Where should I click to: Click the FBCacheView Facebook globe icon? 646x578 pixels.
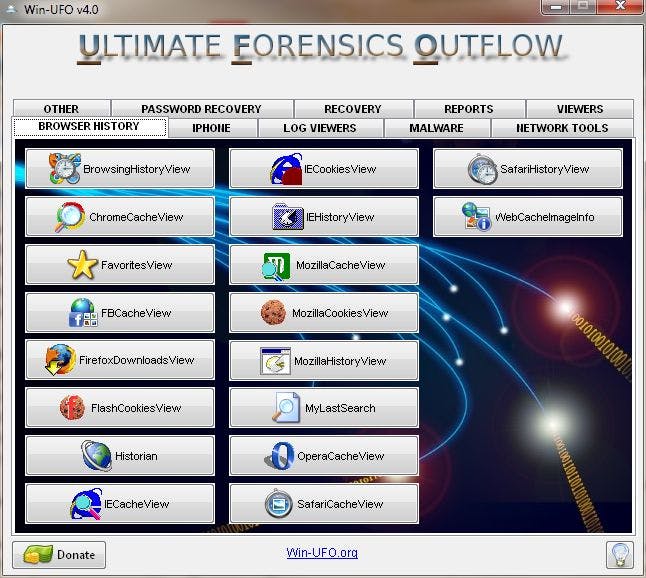[x=83, y=313]
